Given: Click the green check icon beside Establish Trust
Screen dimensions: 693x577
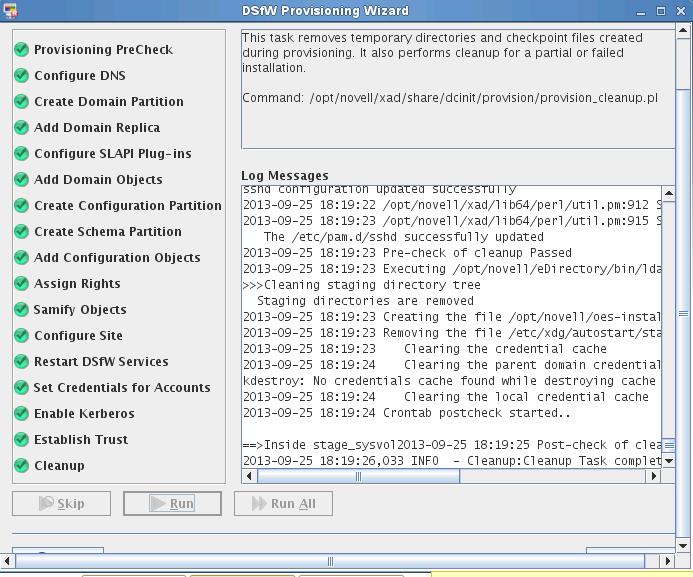Looking at the screenshot, I should point(21,440).
